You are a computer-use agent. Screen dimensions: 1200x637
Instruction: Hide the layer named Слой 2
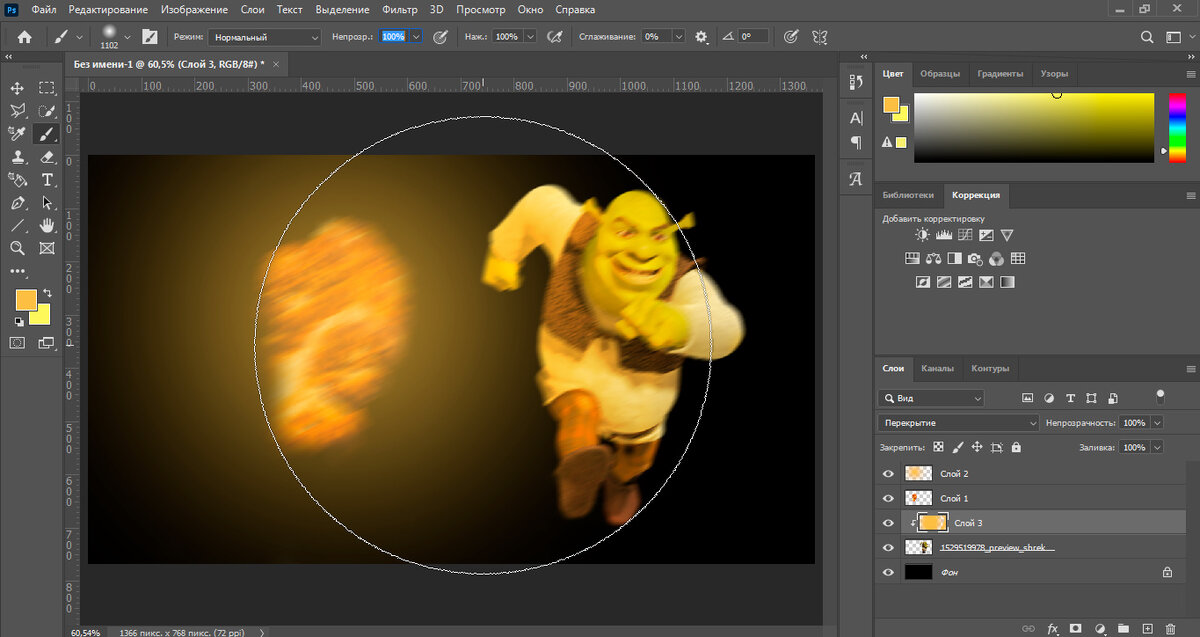(x=888, y=474)
